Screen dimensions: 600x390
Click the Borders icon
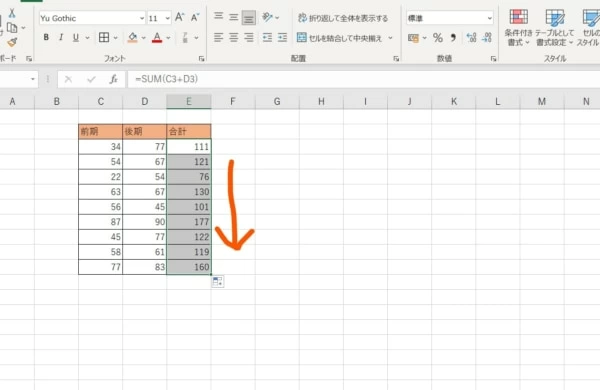(x=104, y=38)
